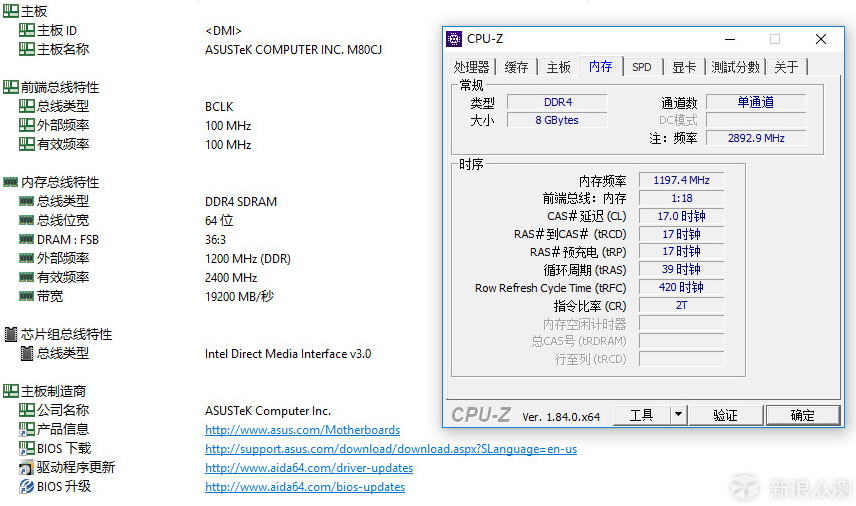Click memory icon beside 有效频率 2400 MHz
The image size is (856, 506).
pyautogui.click(x=27, y=277)
